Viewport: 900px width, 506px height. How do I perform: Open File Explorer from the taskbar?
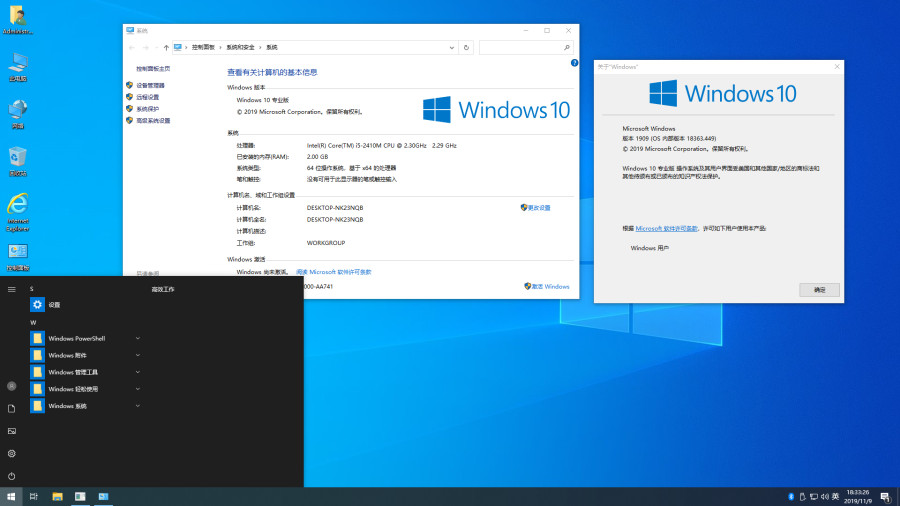pos(57,496)
